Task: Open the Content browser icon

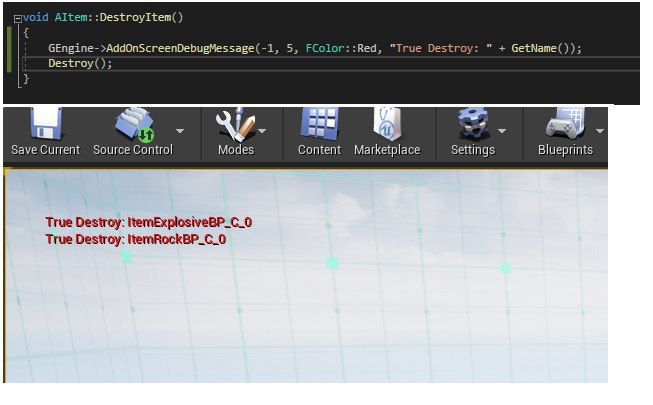Action: (x=319, y=124)
